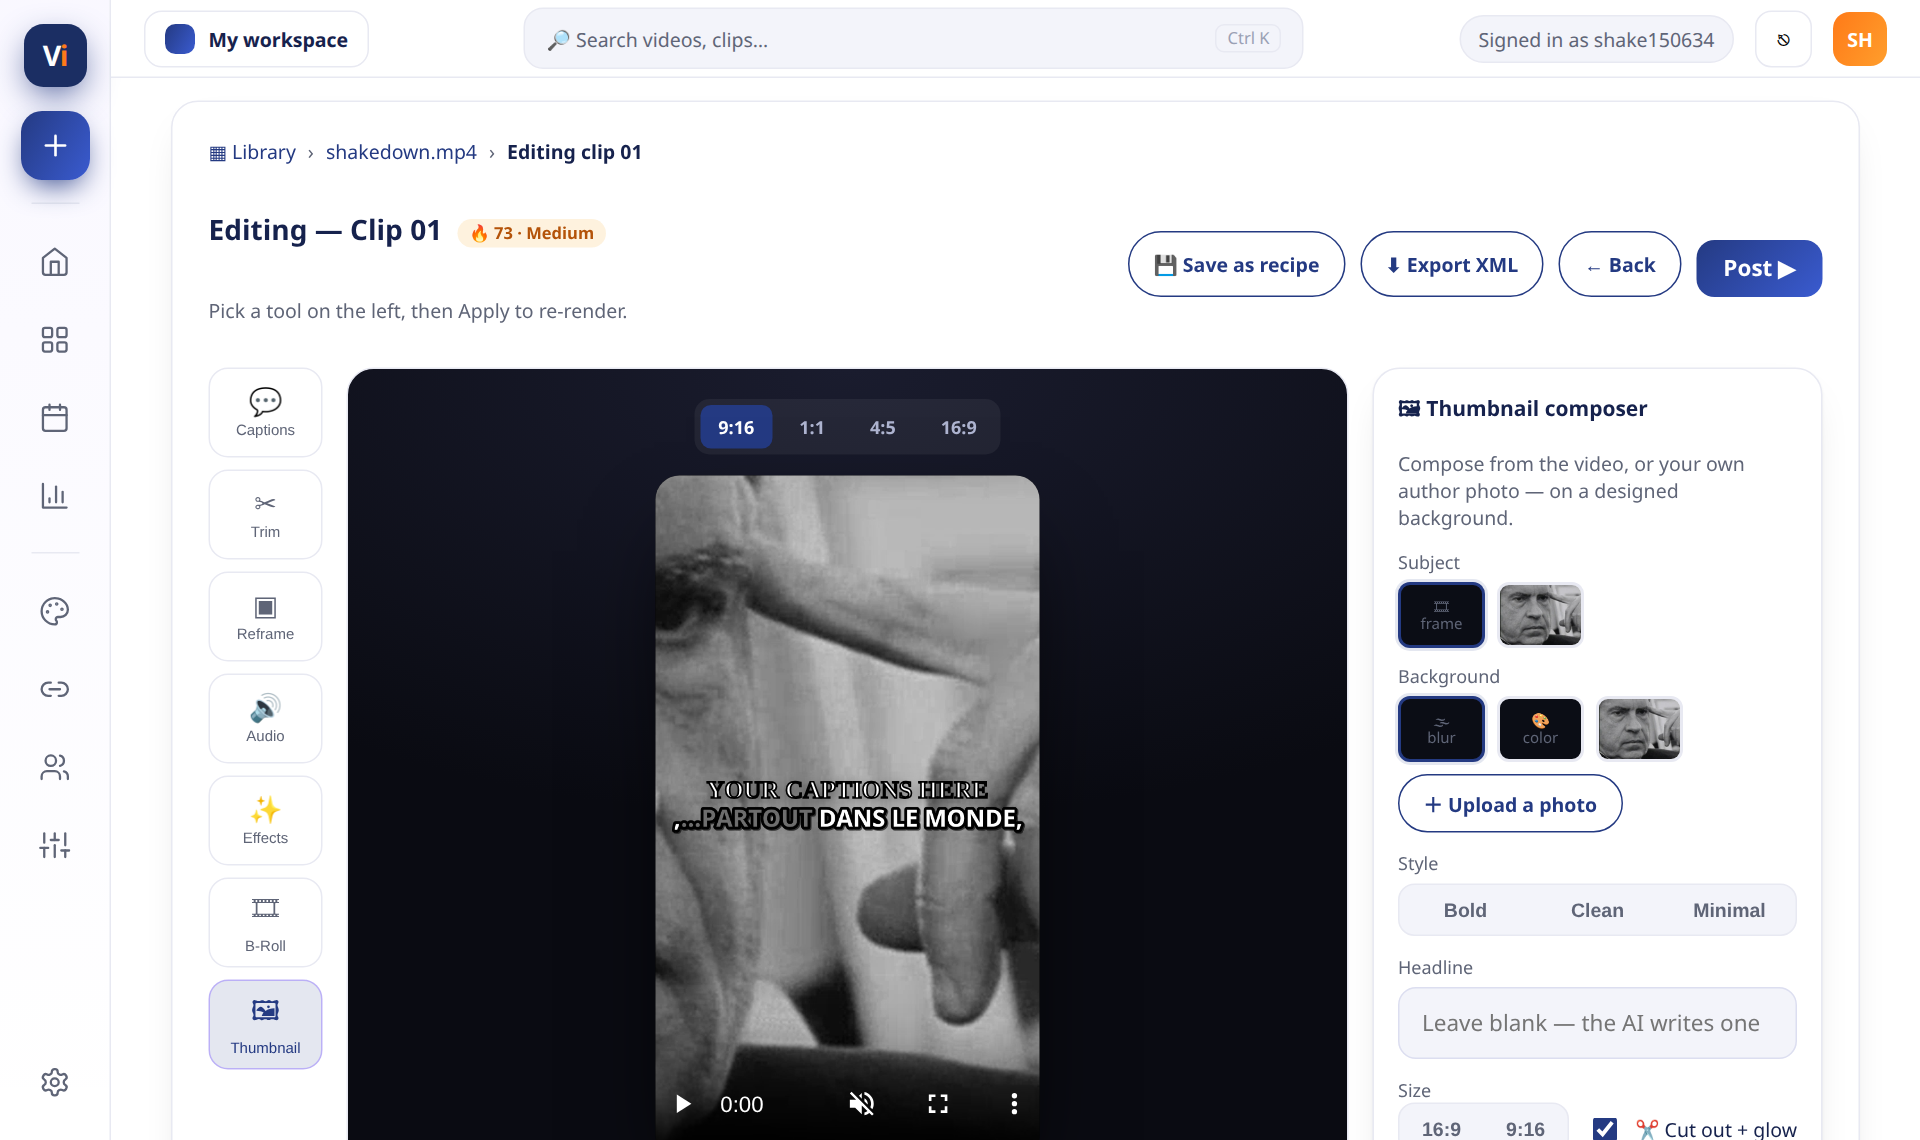
Task: Play the video preview
Action: click(683, 1104)
